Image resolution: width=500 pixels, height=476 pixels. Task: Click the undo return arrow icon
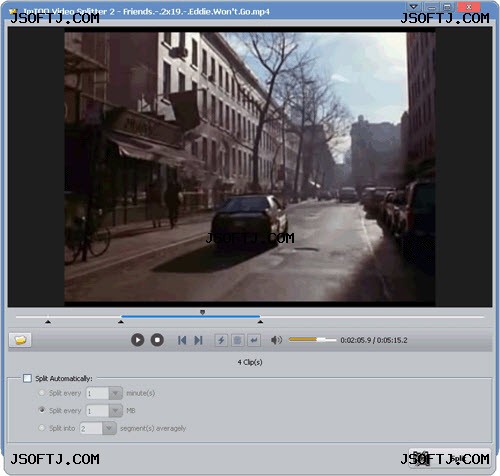[254, 340]
